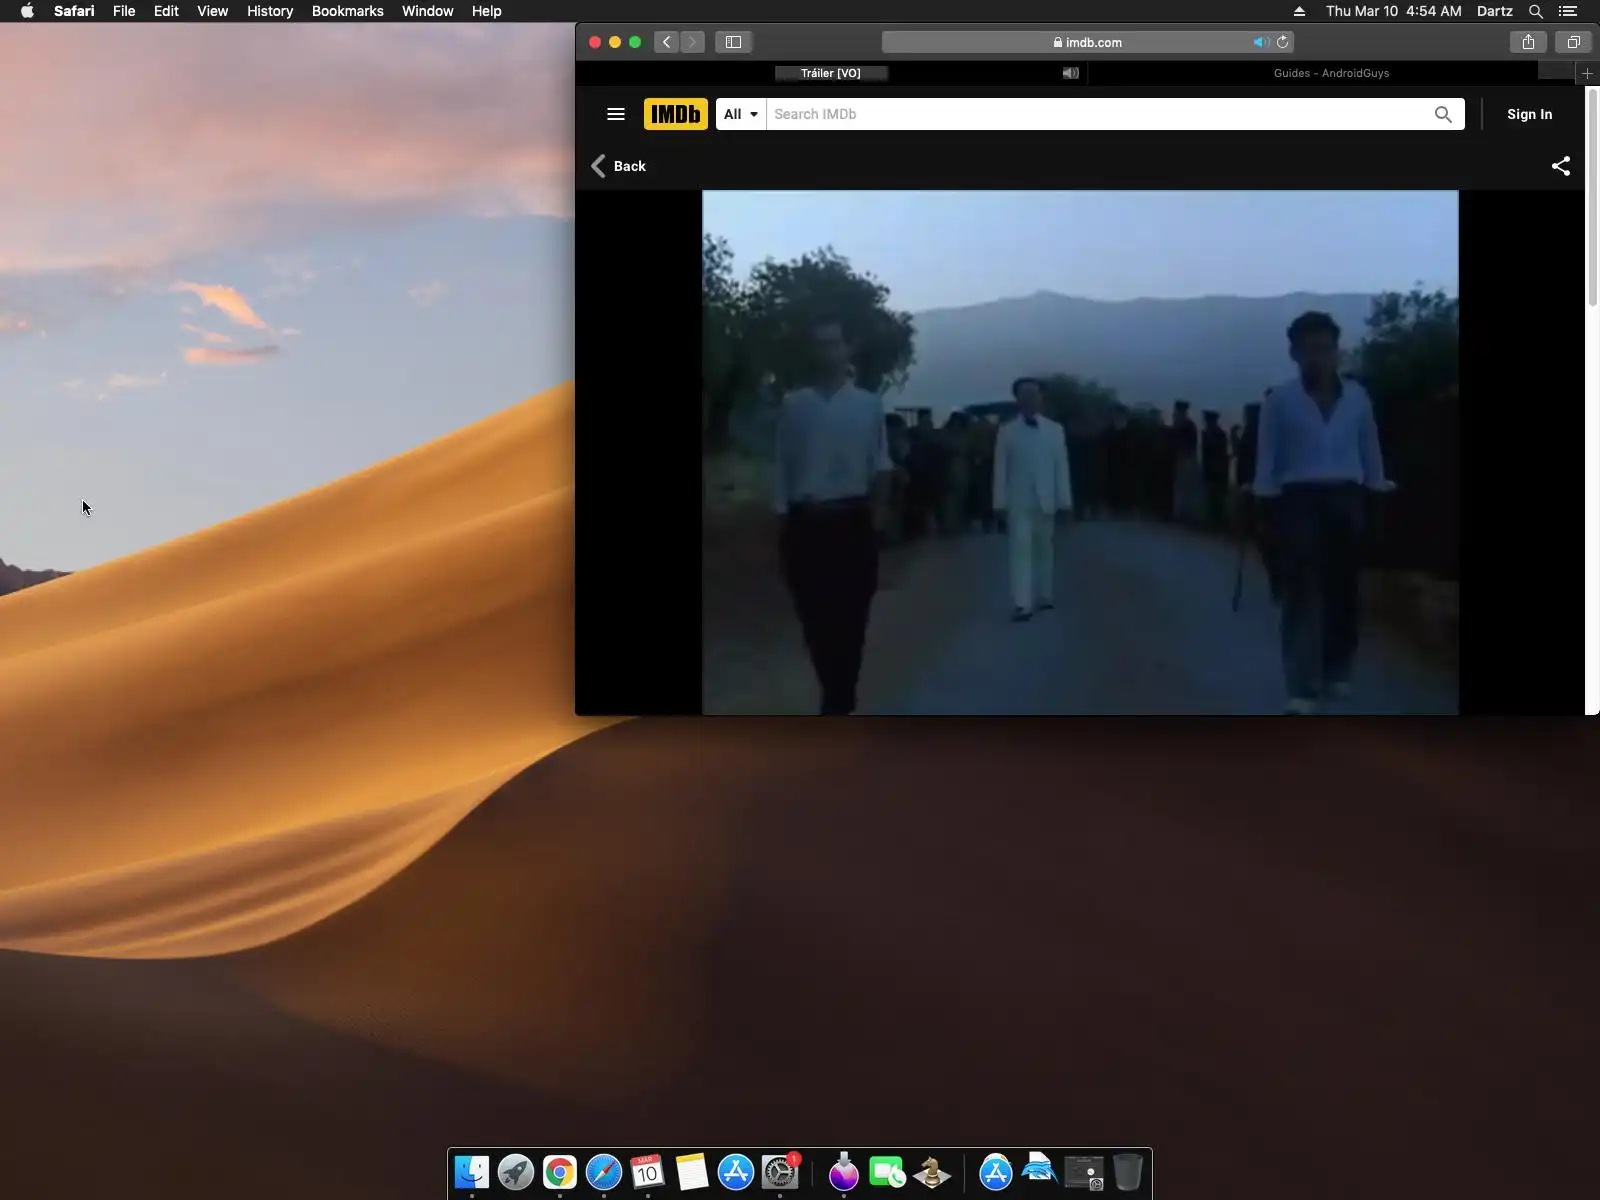Open the IMDb hamburger menu

click(616, 114)
